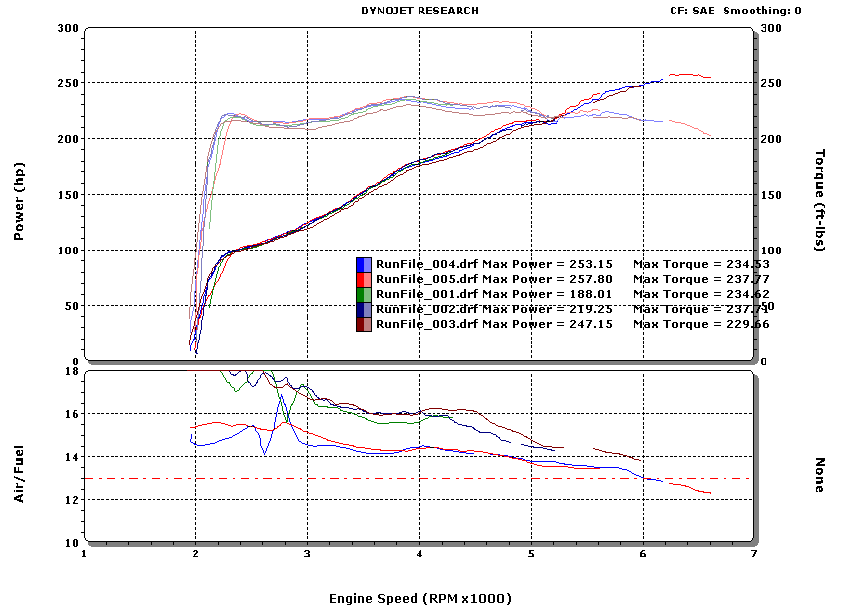This screenshot has width=842, height=615.
Task: Click the Air/Fuel axis label
Action: coord(19,474)
